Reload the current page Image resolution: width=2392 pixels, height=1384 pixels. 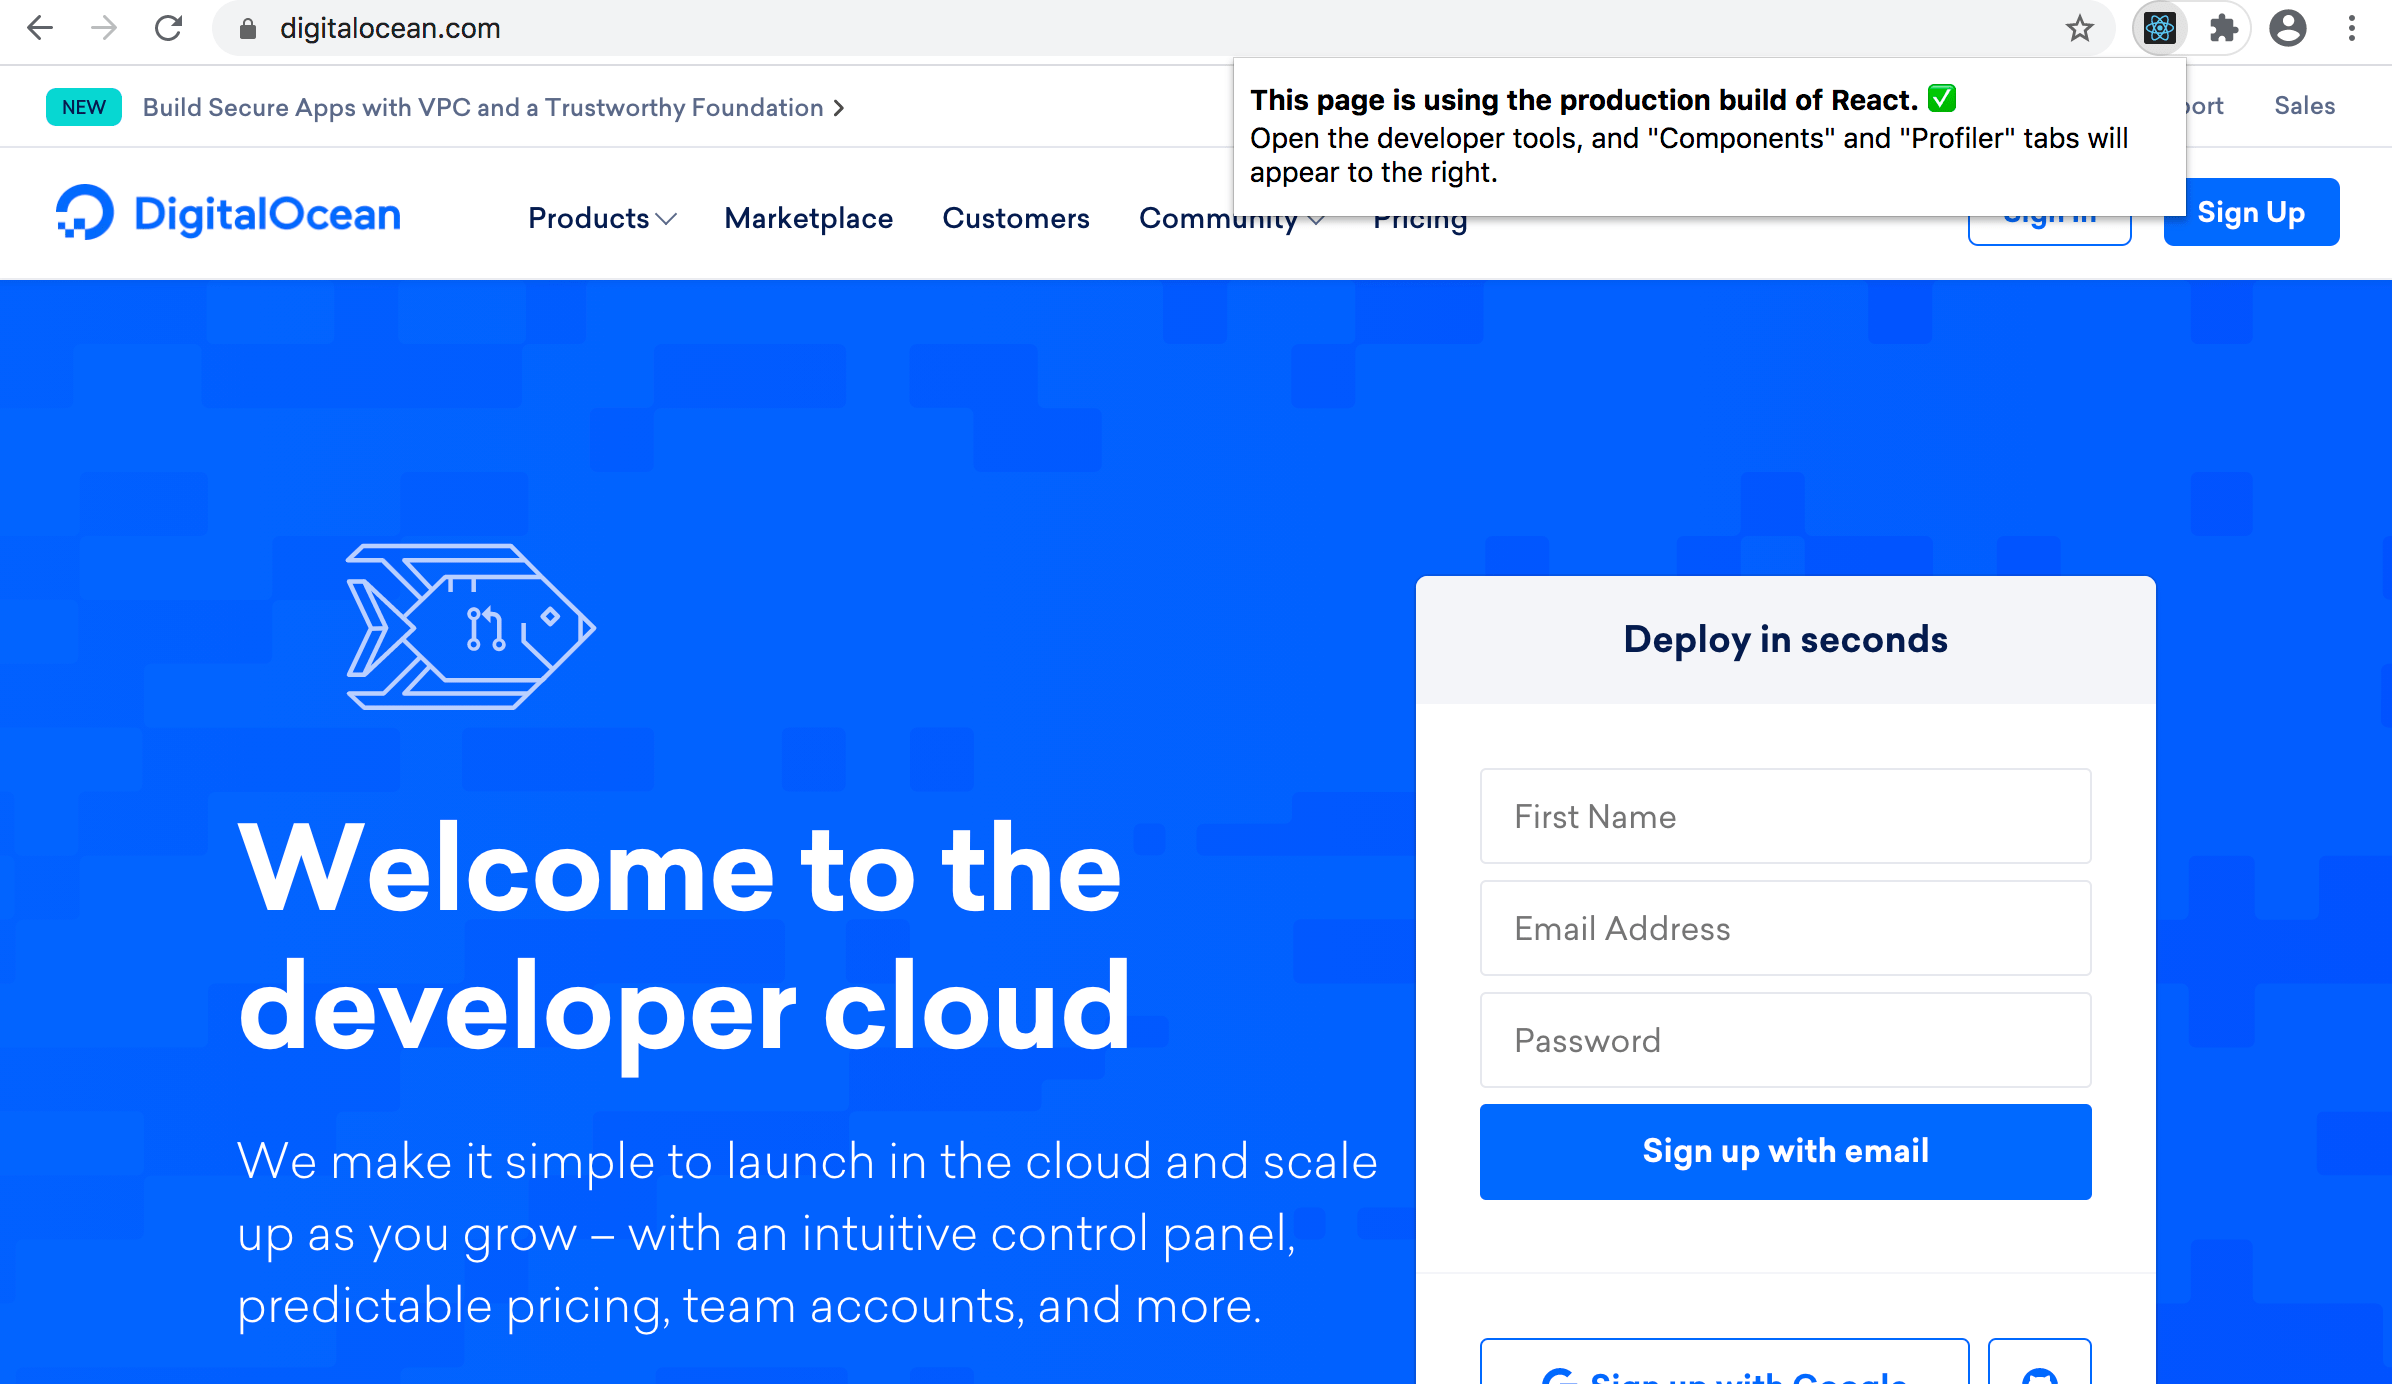(x=168, y=29)
